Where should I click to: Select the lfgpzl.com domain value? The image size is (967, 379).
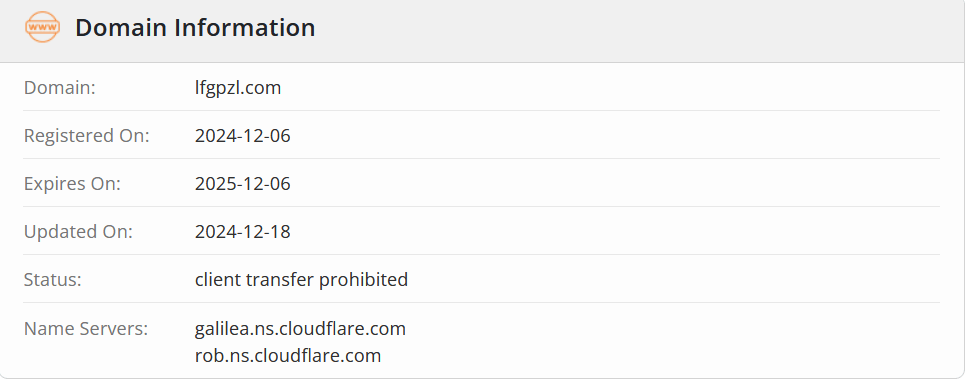(x=238, y=88)
